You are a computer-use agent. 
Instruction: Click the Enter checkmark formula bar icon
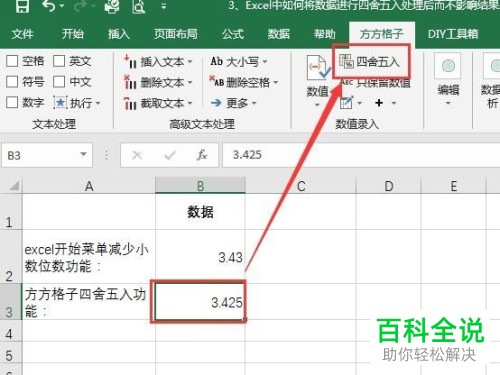click(170, 155)
